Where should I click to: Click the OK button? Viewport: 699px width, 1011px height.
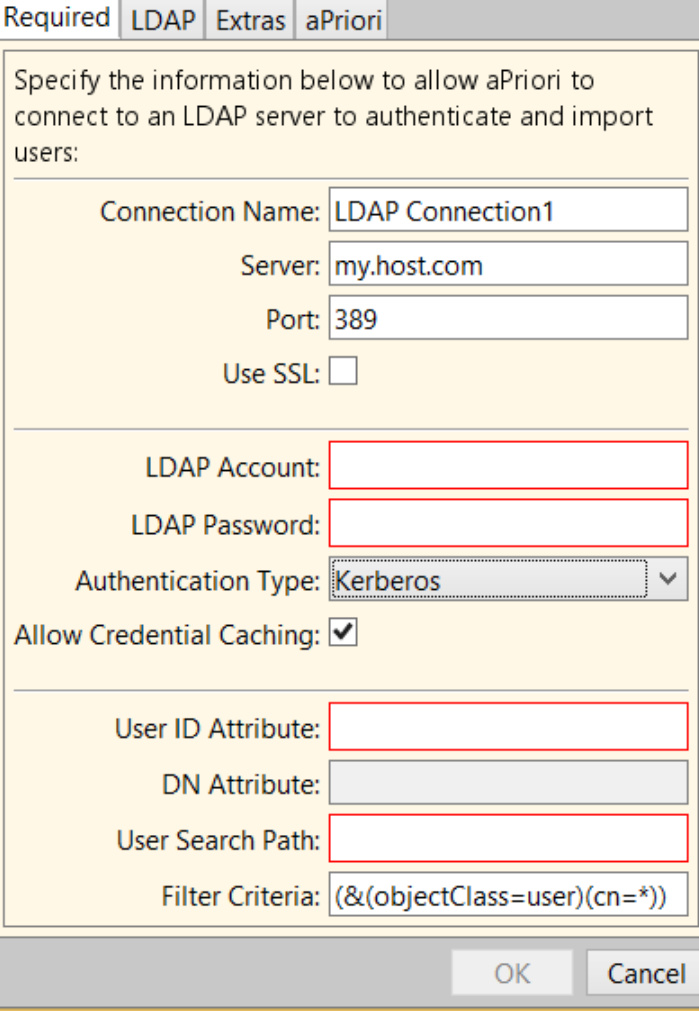coord(512,973)
